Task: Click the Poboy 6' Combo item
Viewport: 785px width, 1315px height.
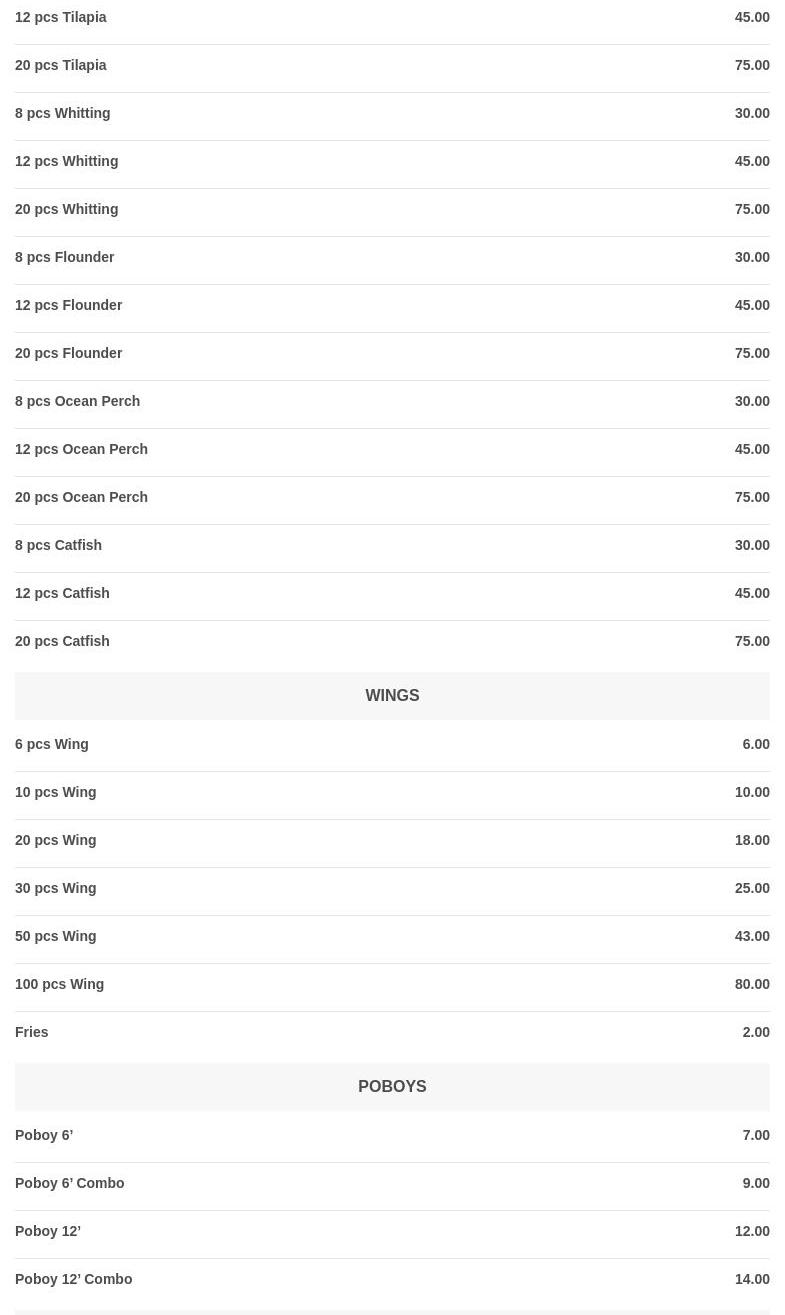Action: coord(70,1183)
